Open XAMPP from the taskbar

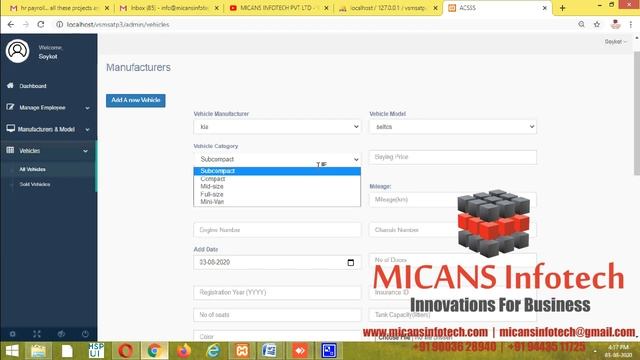coord(242,351)
